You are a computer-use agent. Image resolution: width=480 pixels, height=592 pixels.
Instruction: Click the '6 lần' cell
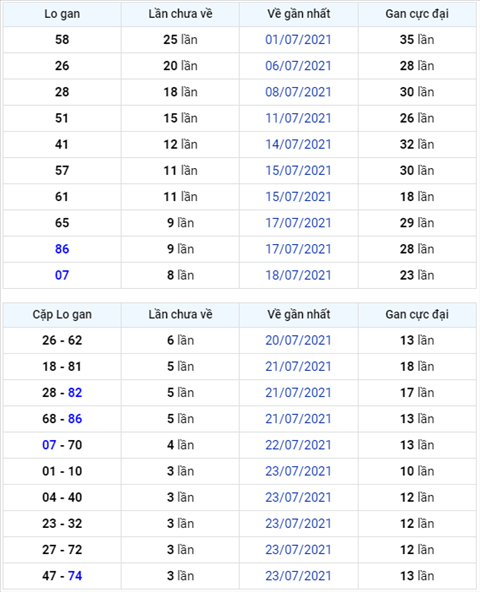180,340
